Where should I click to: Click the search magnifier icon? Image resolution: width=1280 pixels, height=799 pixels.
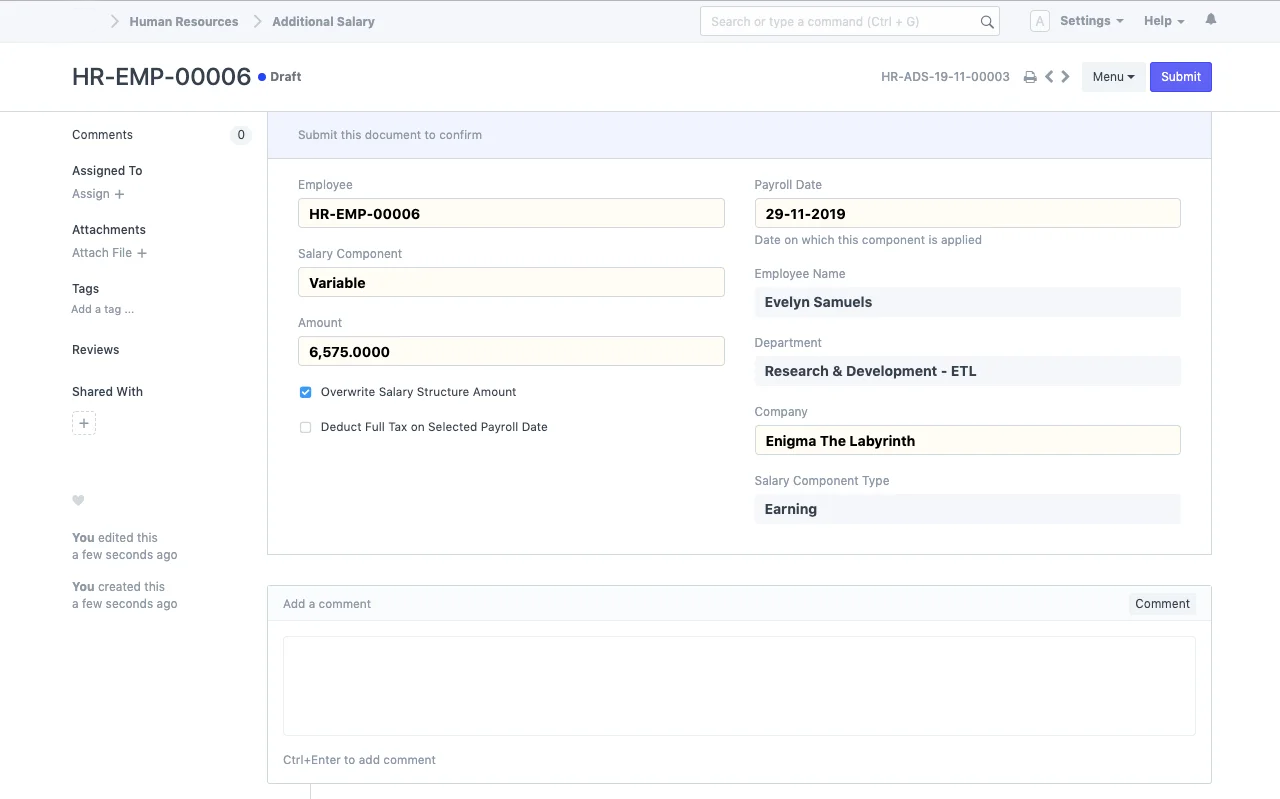[x=986, y=21]
